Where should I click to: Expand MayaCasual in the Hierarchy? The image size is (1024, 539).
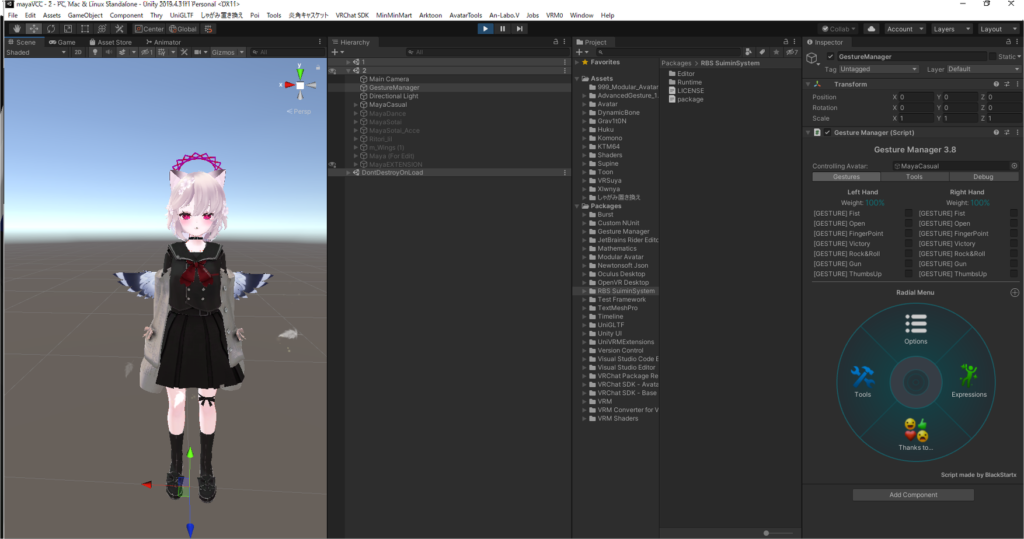pos(356,105)
